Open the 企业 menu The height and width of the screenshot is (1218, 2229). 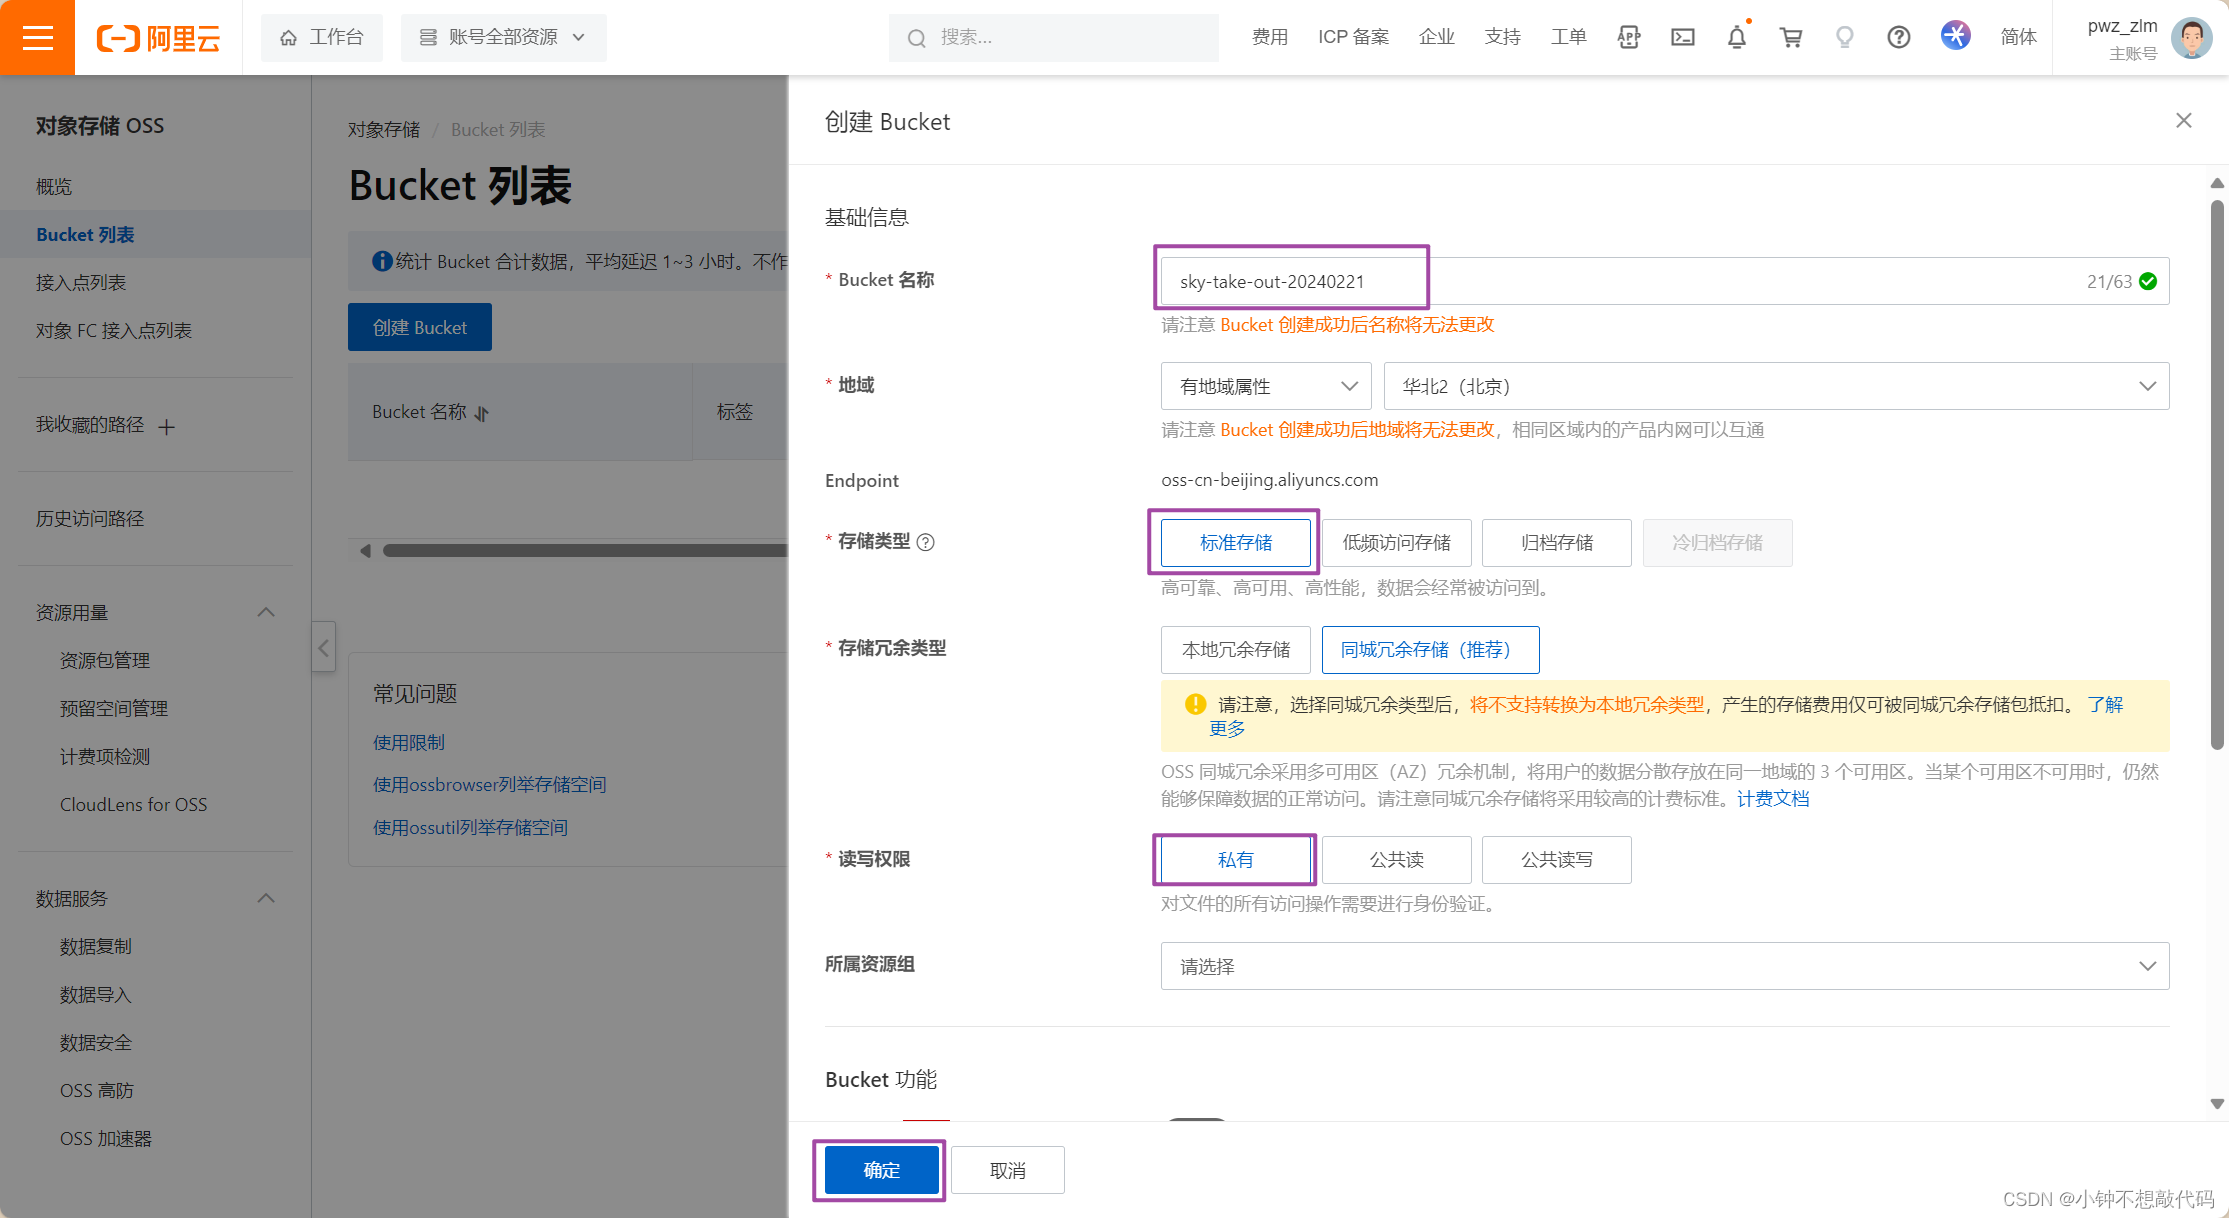click(x=1437, y=37)
